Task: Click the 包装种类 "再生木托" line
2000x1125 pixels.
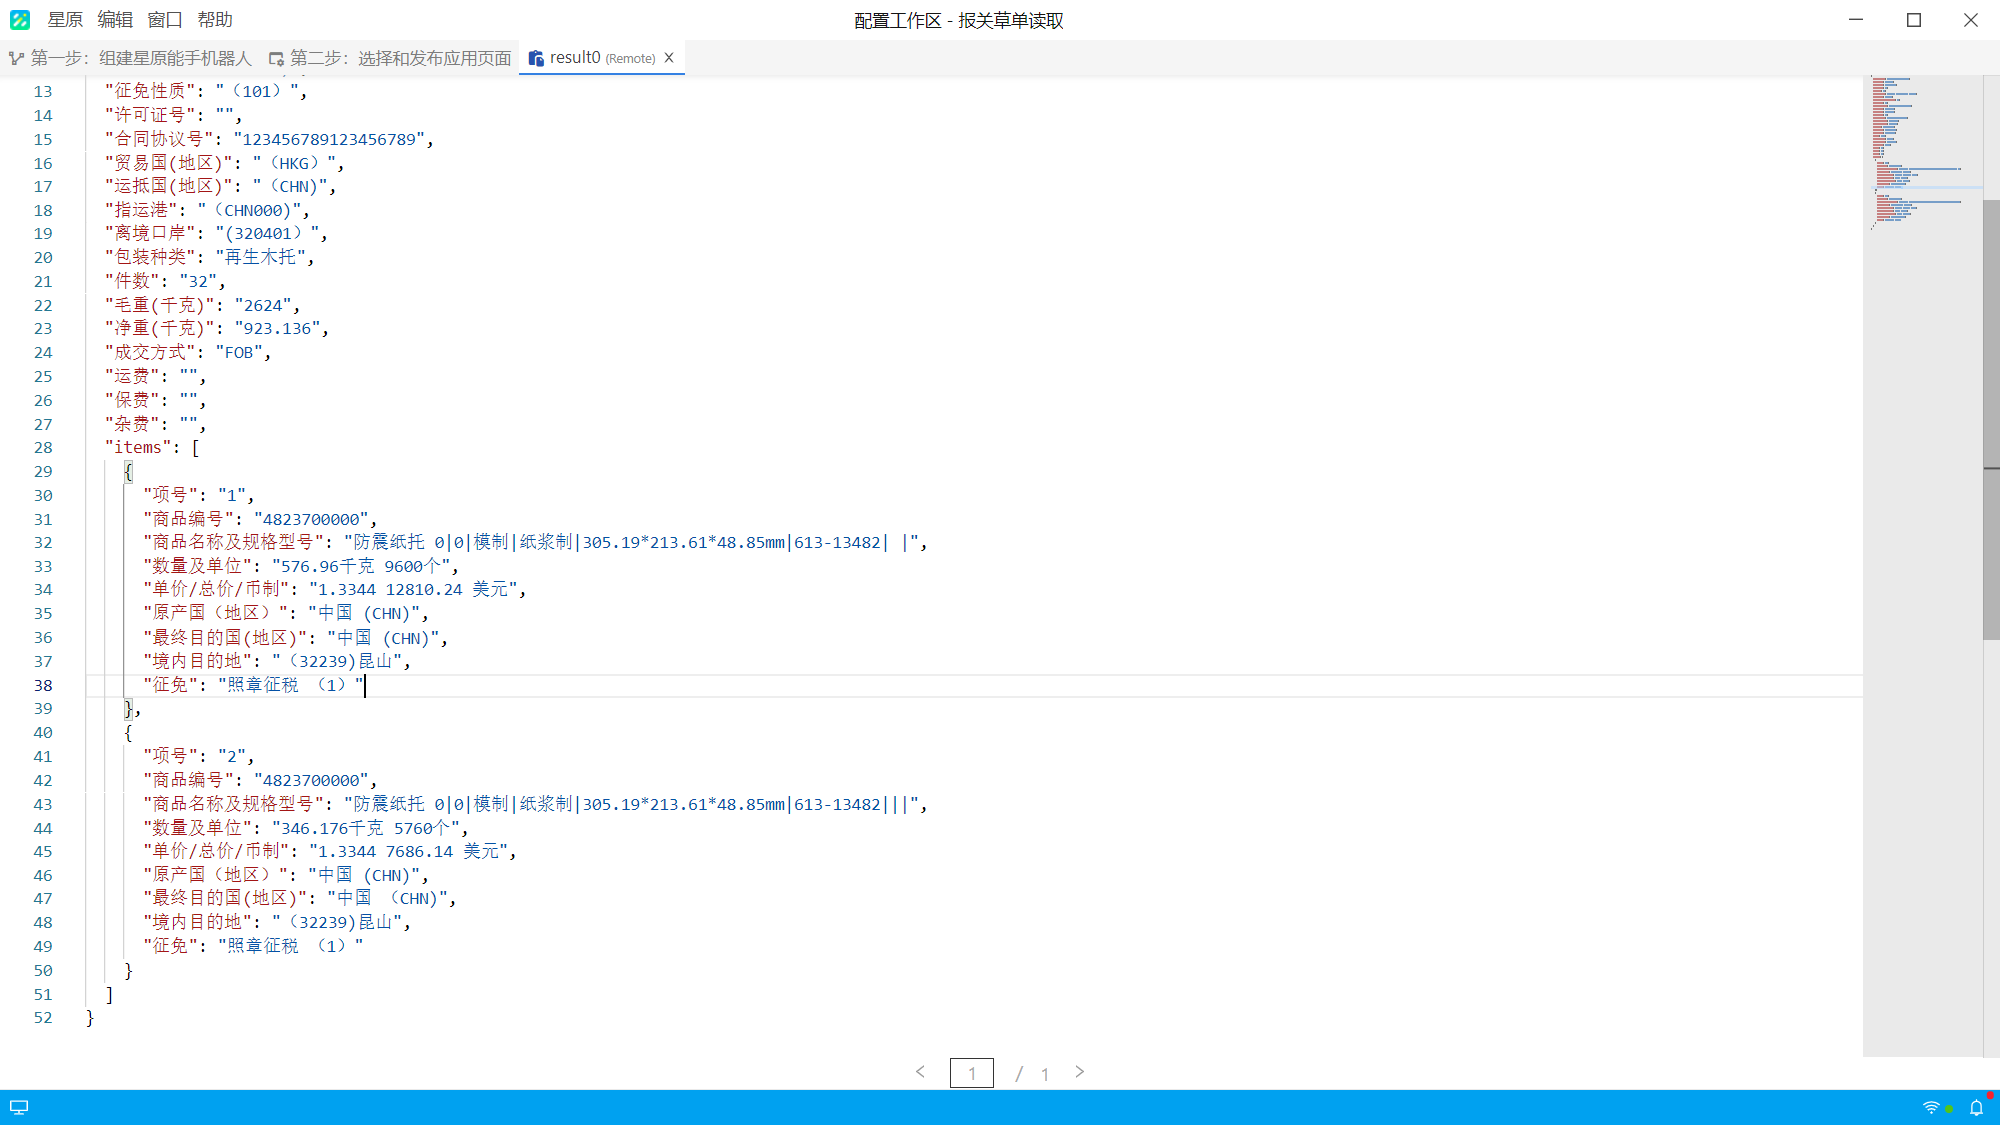Action: tap(210, 257)
